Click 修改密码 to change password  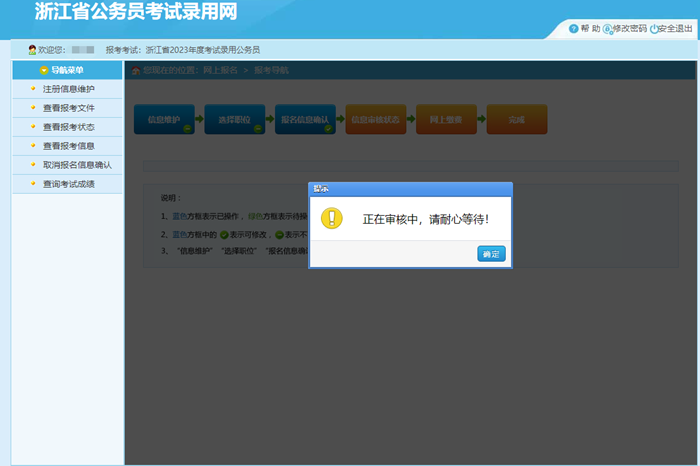coord(629,29)
